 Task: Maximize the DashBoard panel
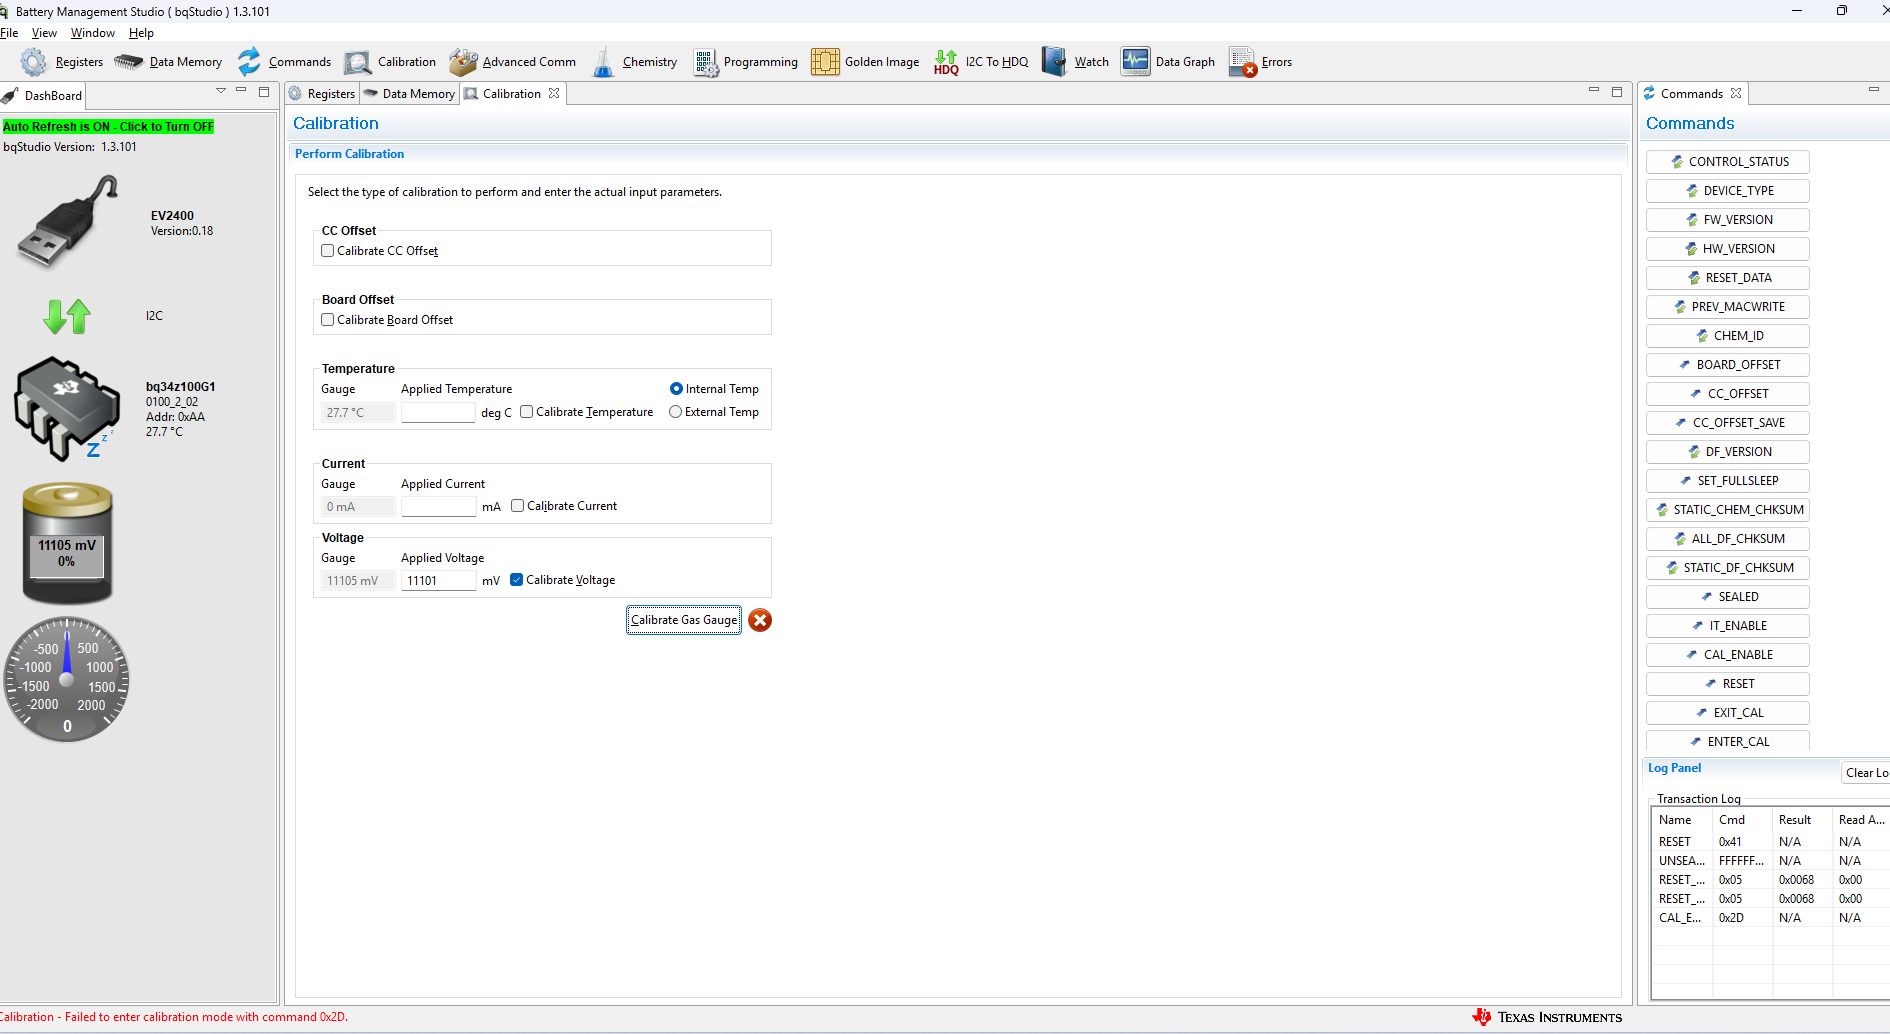(x=264, y=92)
